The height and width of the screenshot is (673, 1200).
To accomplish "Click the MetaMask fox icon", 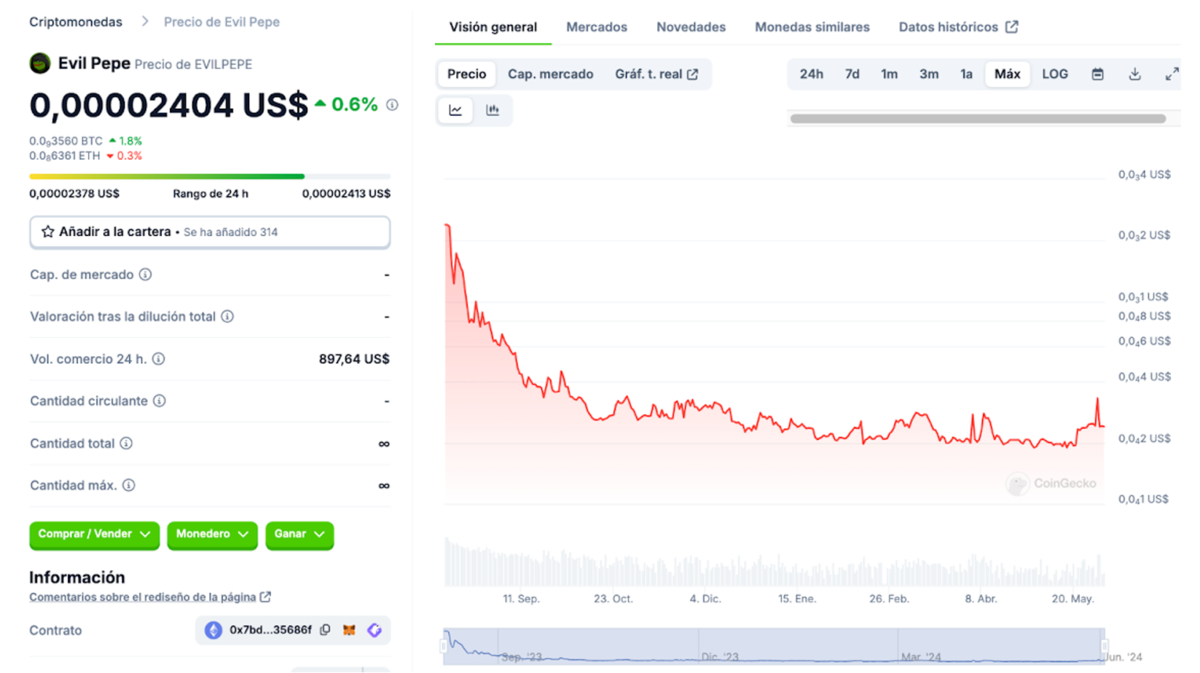I will [350, 630].
